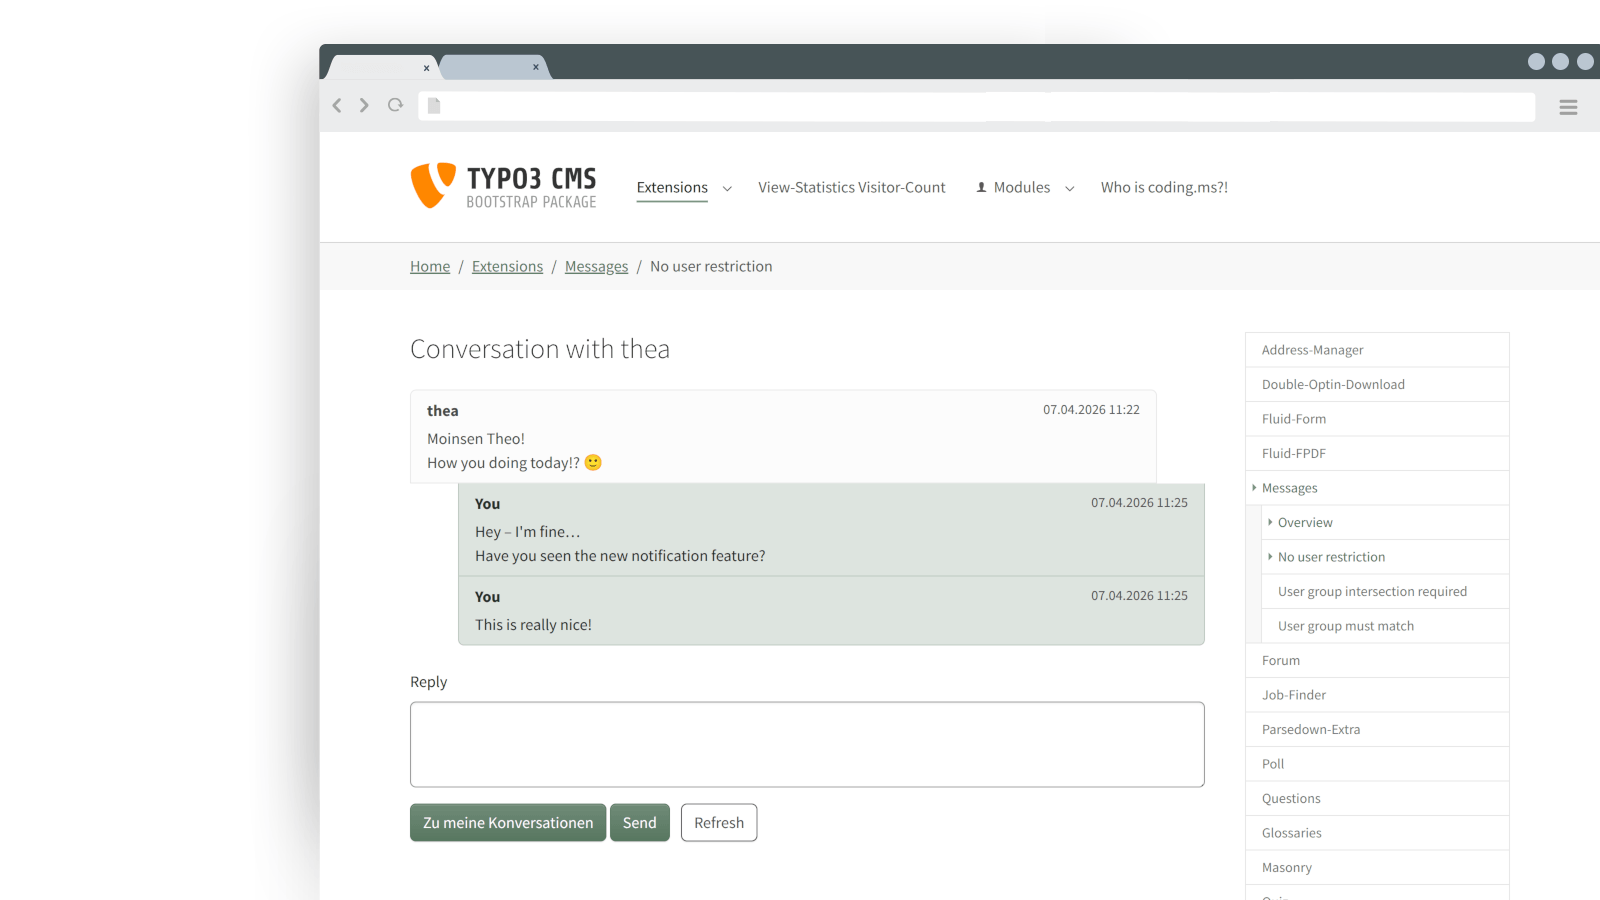Click the smiley emoji in thea's message

pyautogui.click(x=592, y=462)
